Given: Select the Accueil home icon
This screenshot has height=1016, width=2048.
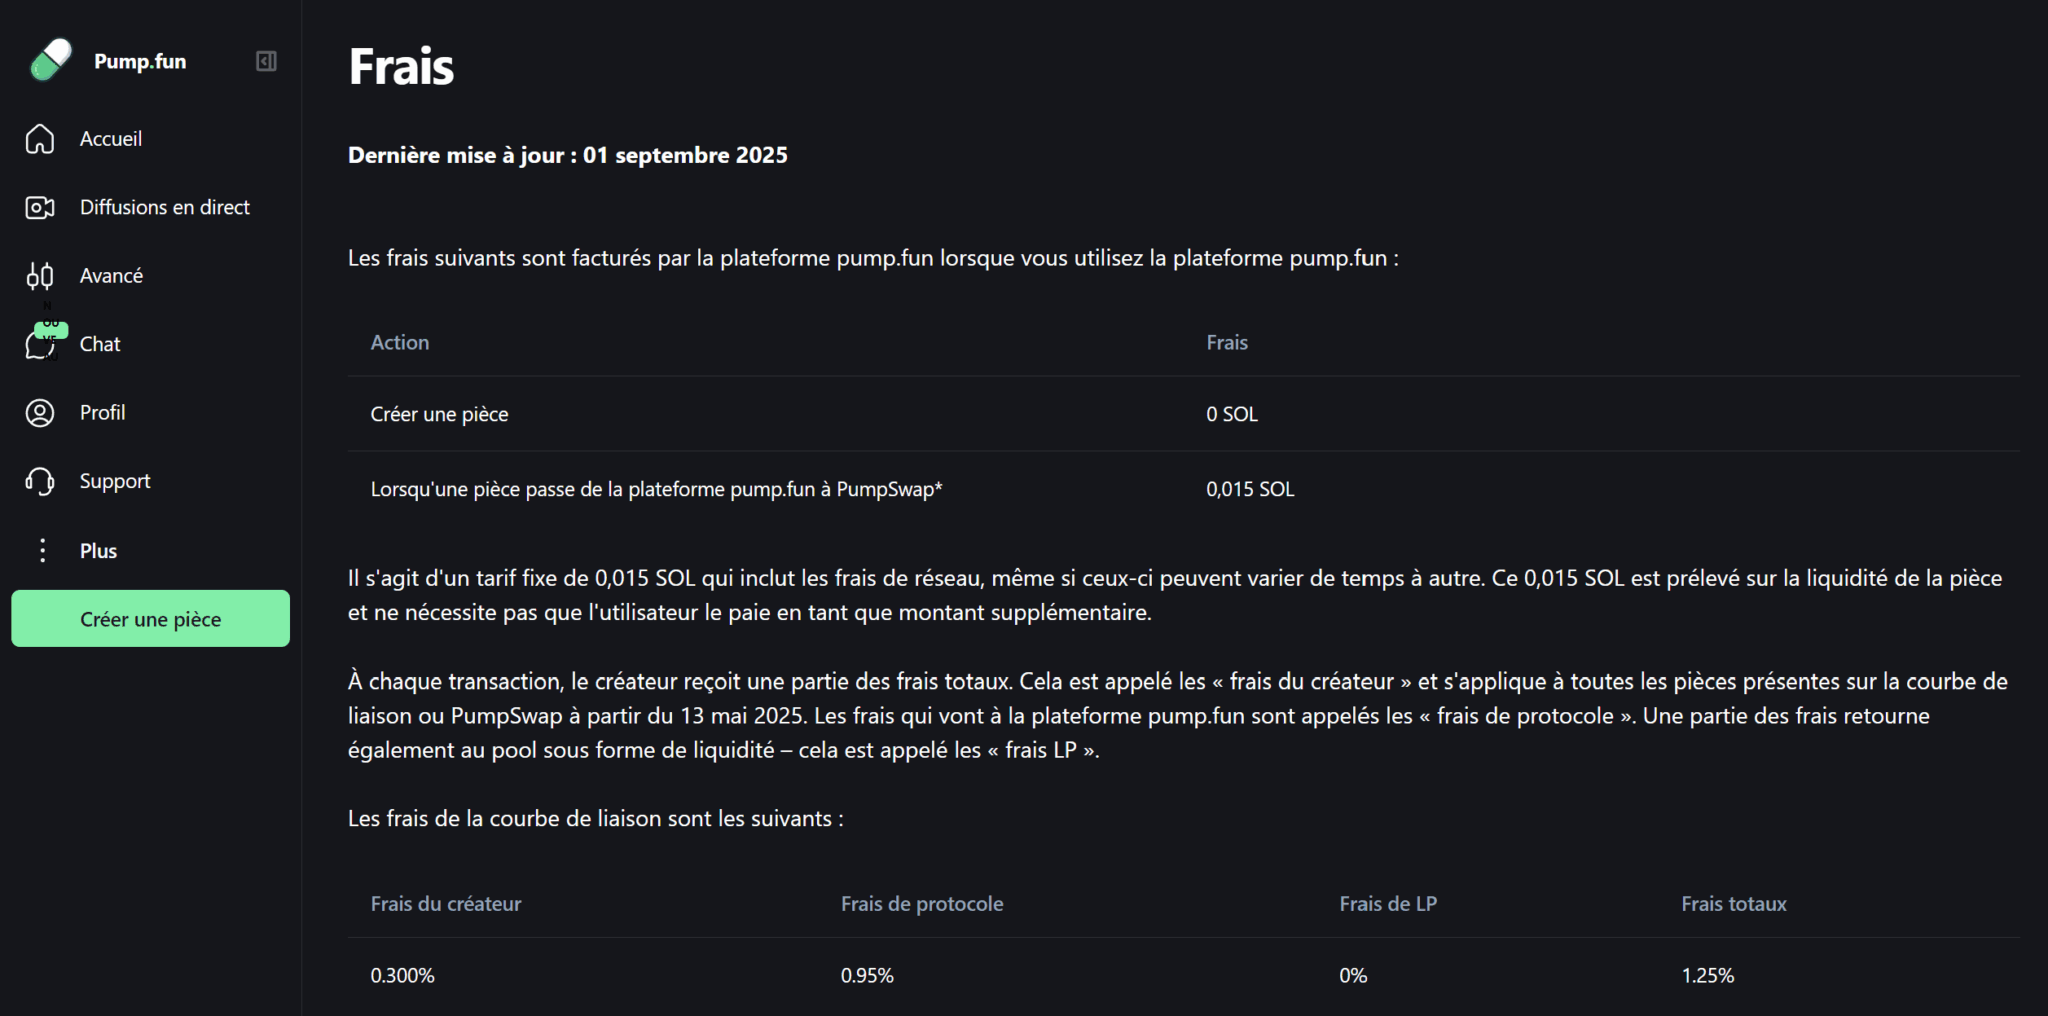Looking at the screenshot, I should pyautogui.click(x=40, y=139).
